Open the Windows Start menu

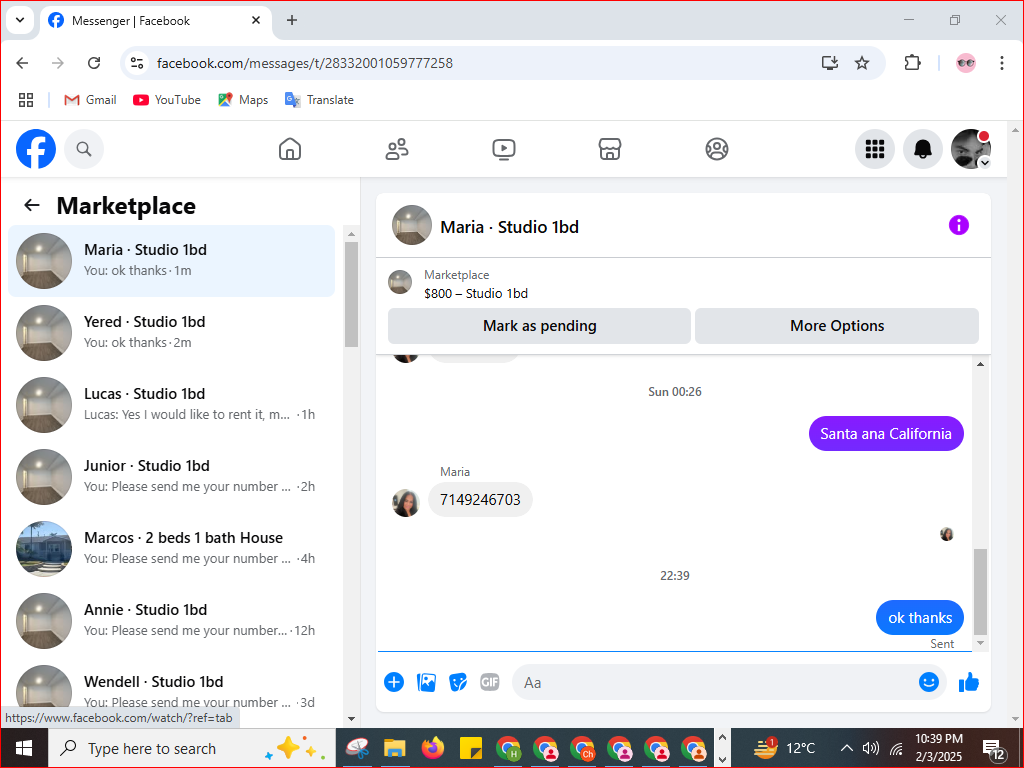[x=24, y=748]
